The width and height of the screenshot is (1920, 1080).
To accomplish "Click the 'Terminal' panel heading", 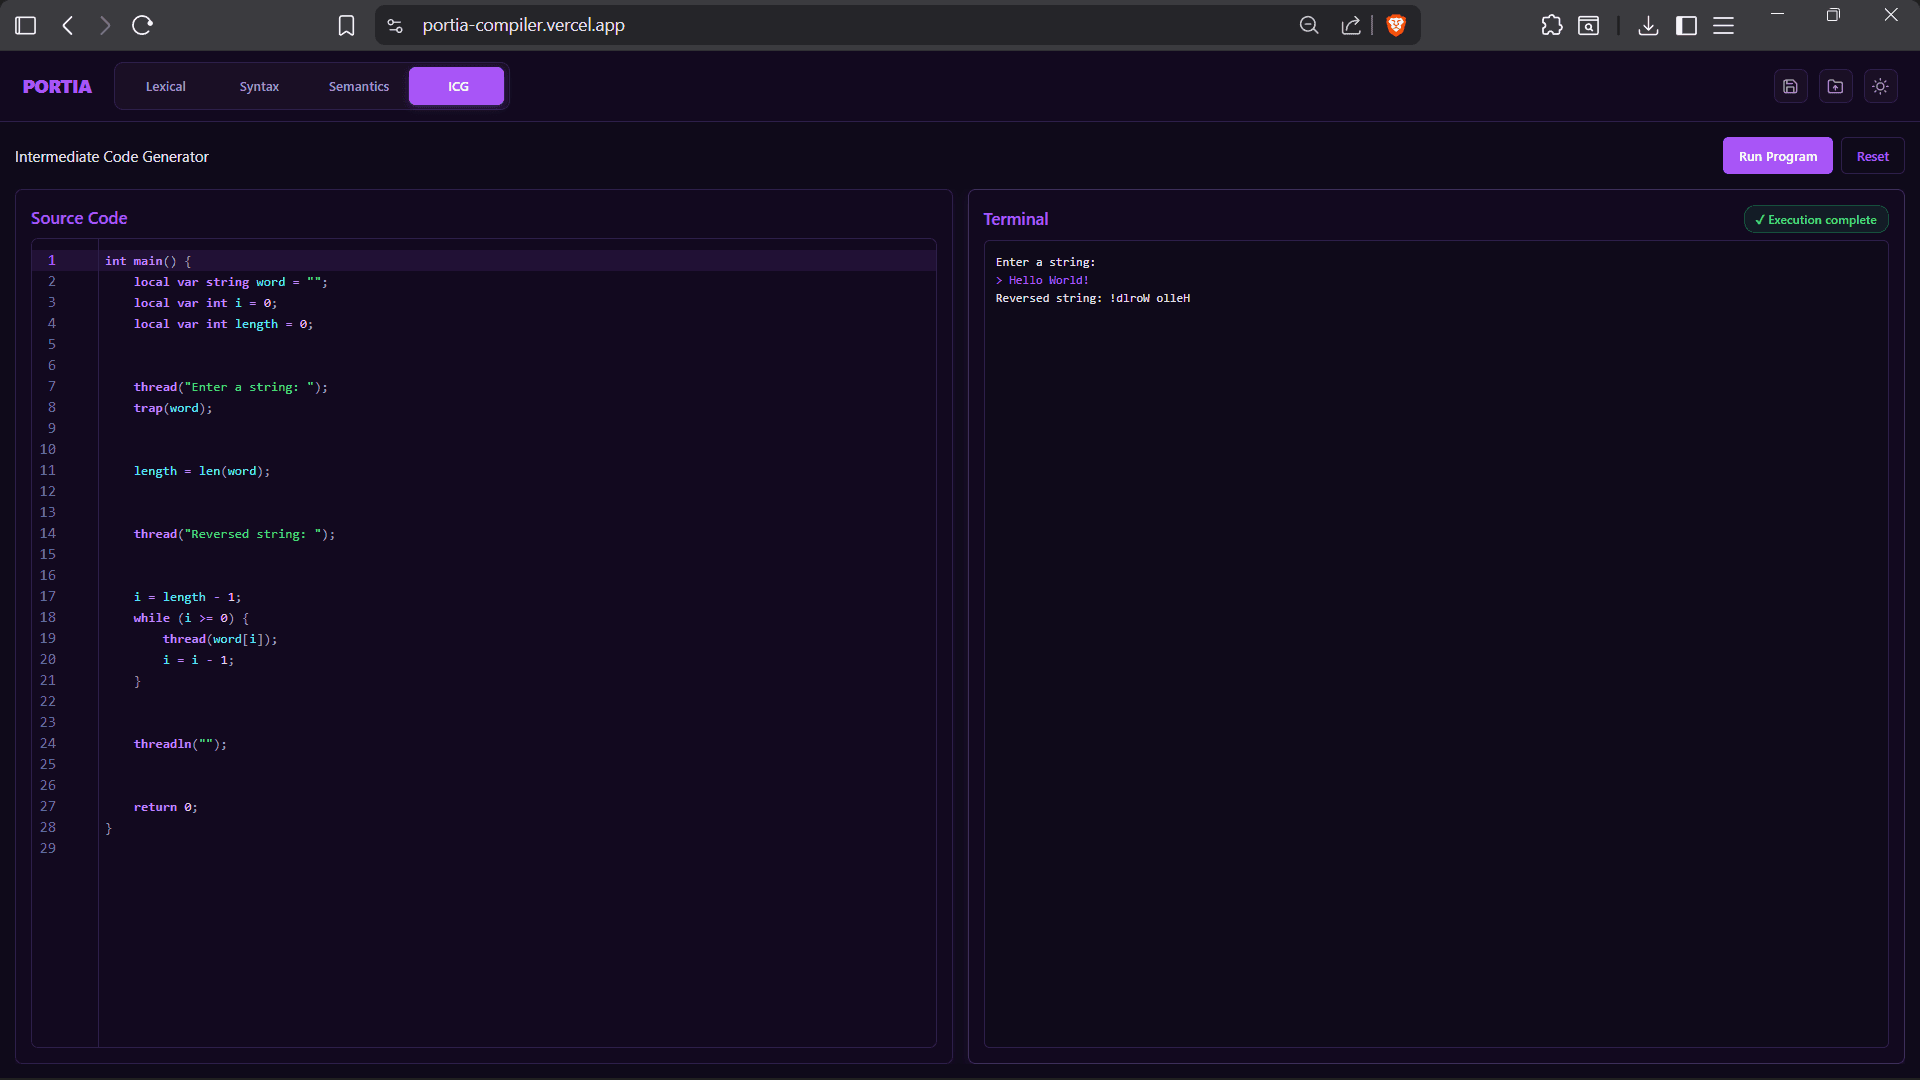I will point(1016,219).
